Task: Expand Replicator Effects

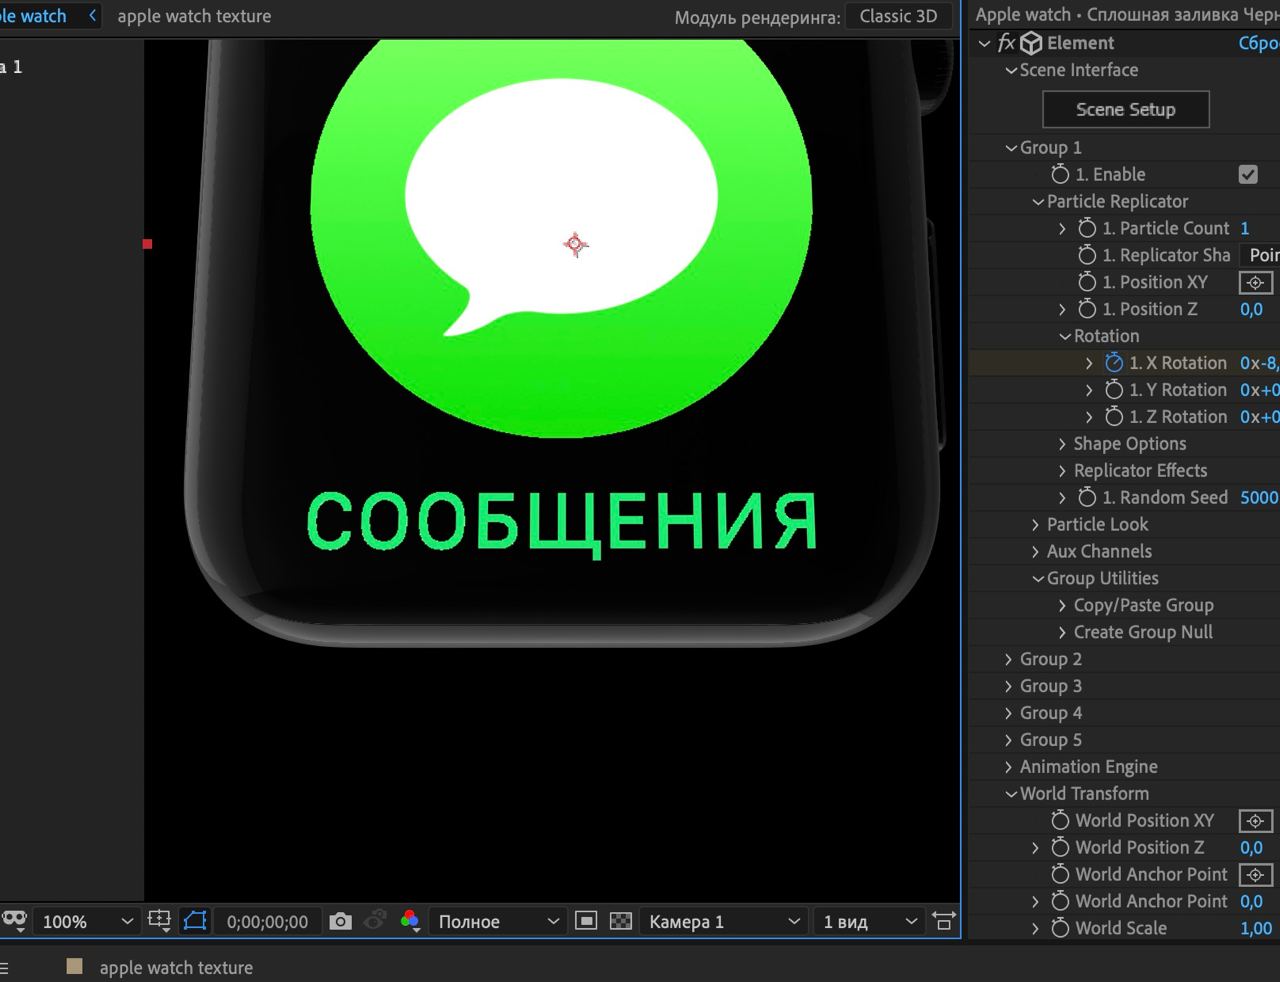Action: (x=1063, y=471)
